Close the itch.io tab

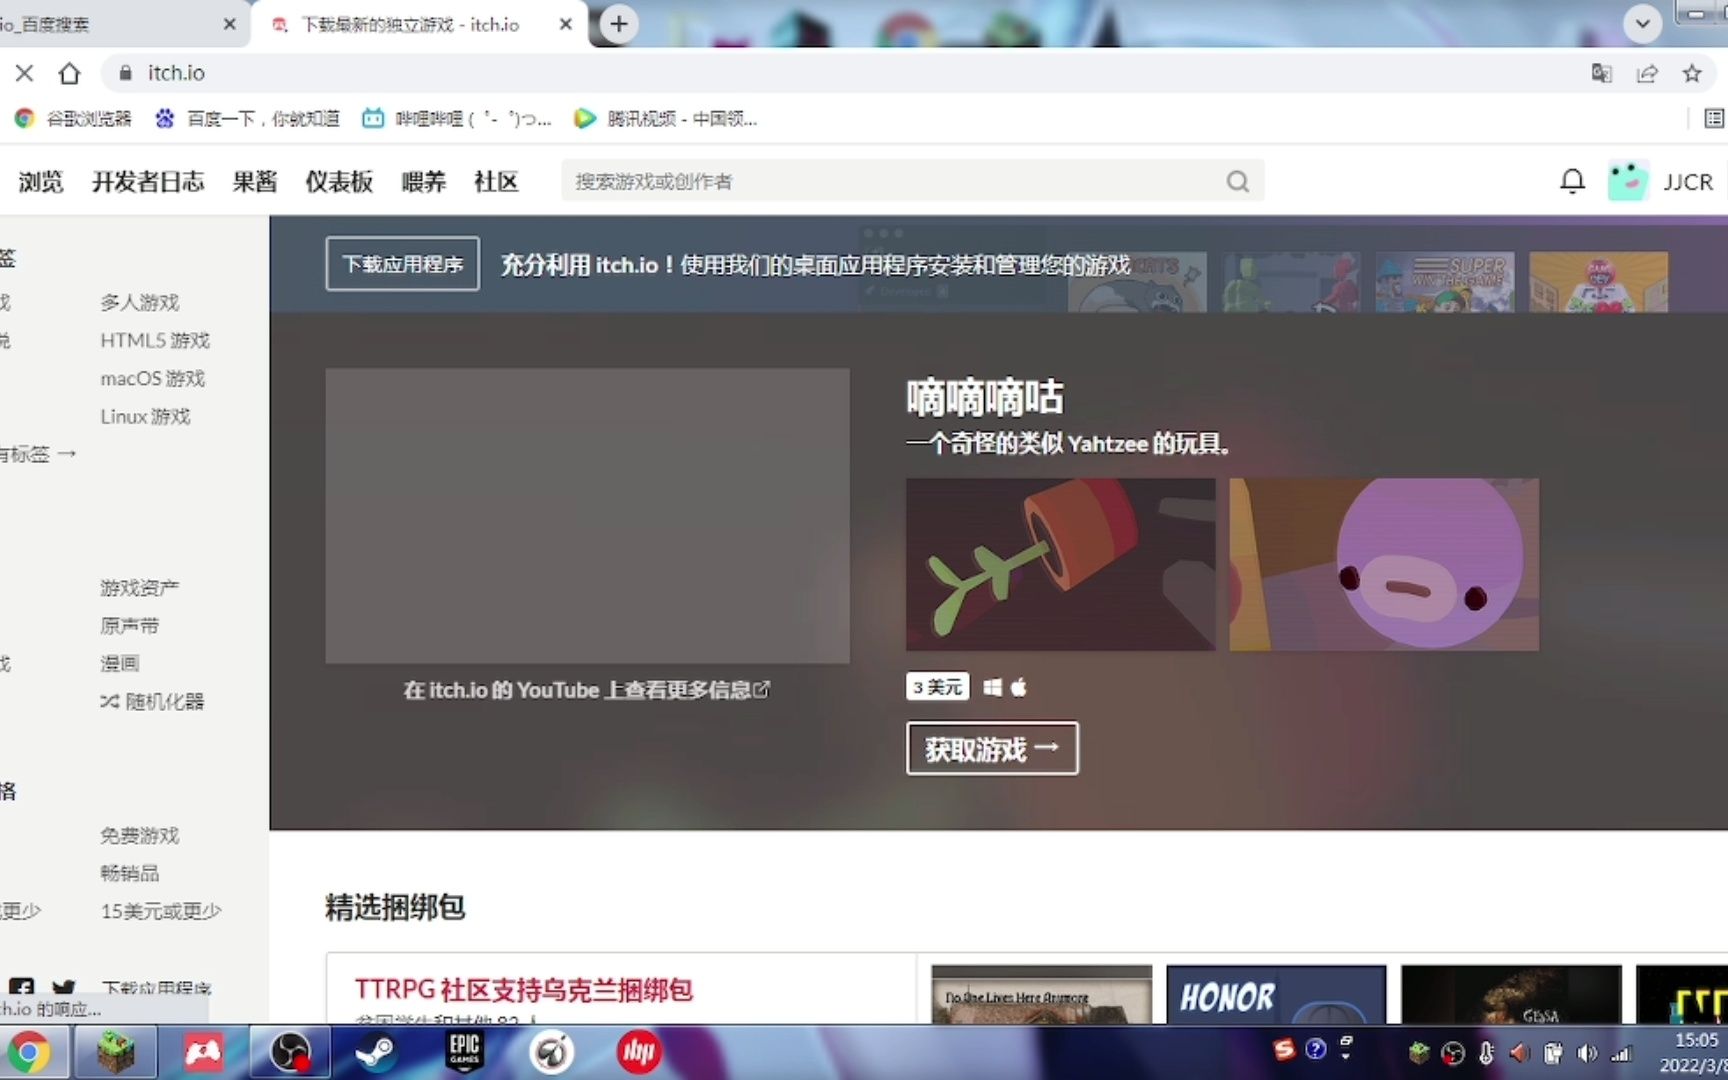coord(566,24)
